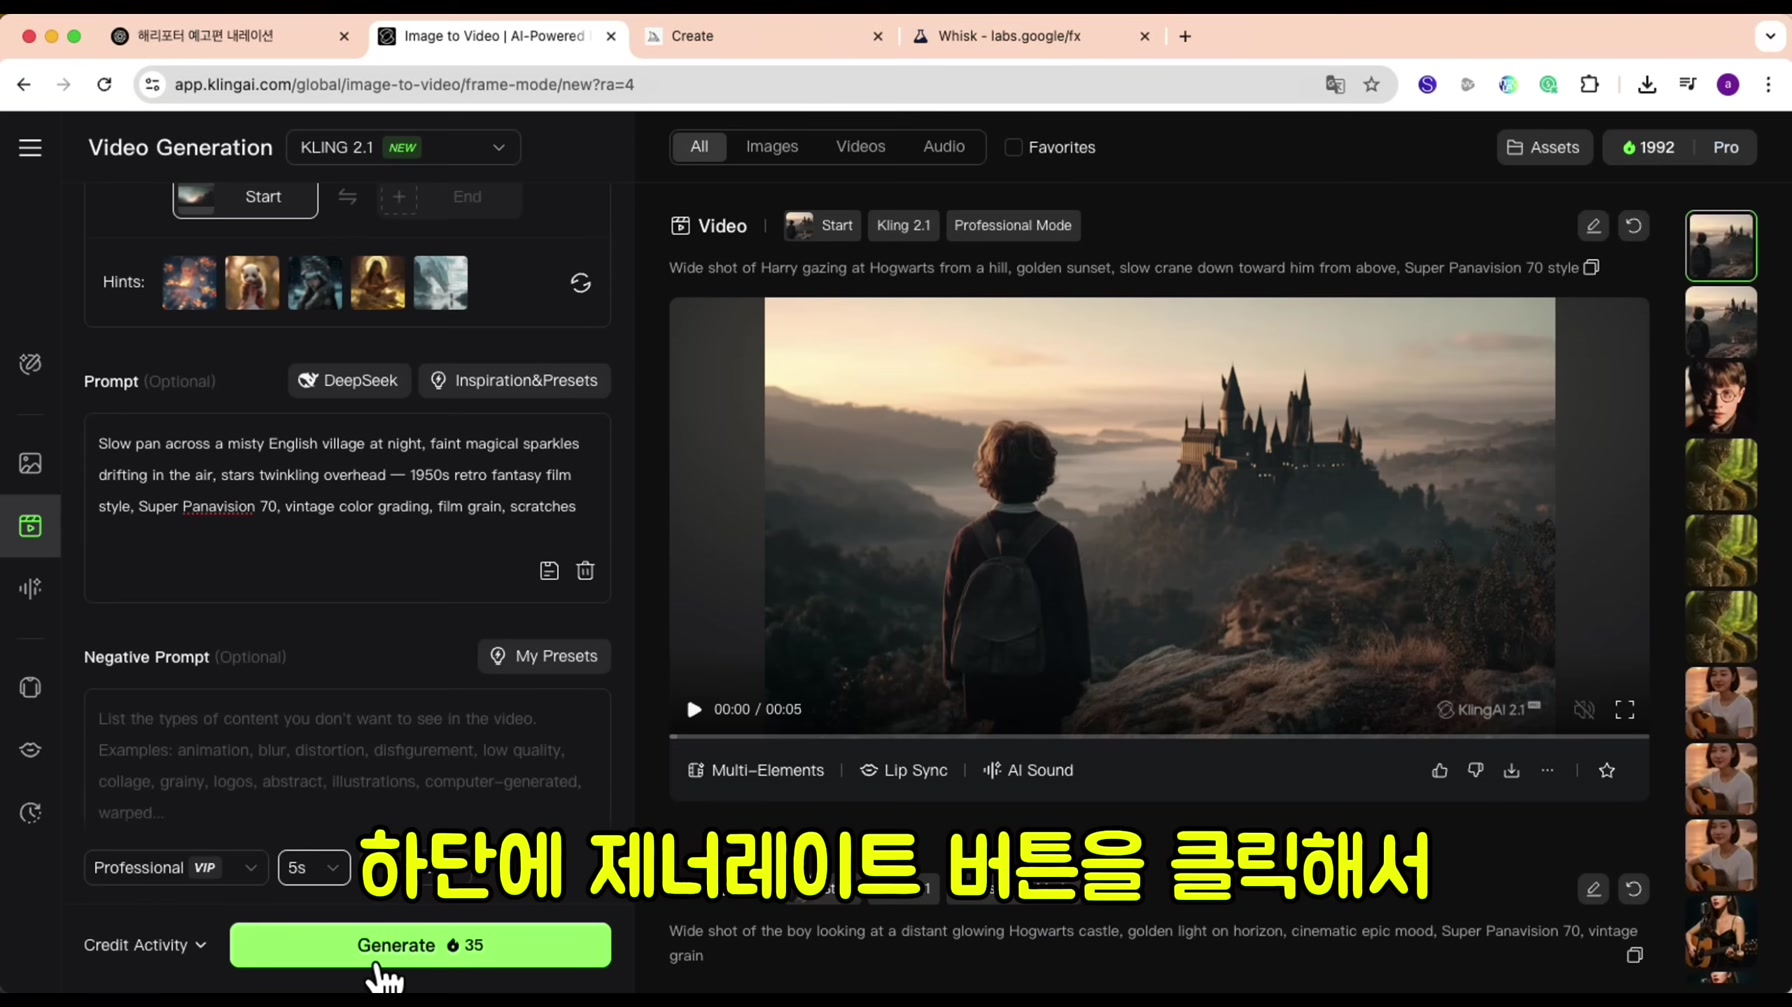The height and width of the screenshot is (1007, 1792).
Task: Click the video progress bar
Action: point(1159,736)
